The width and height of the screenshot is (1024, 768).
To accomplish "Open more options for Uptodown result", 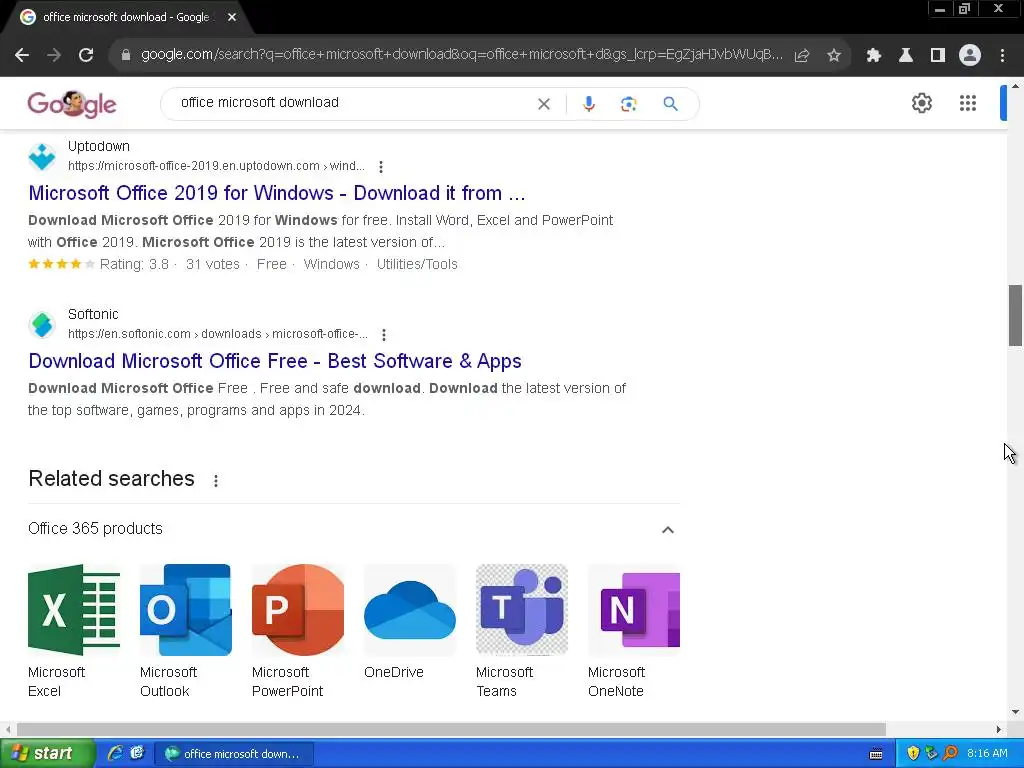I will [381, 167].
